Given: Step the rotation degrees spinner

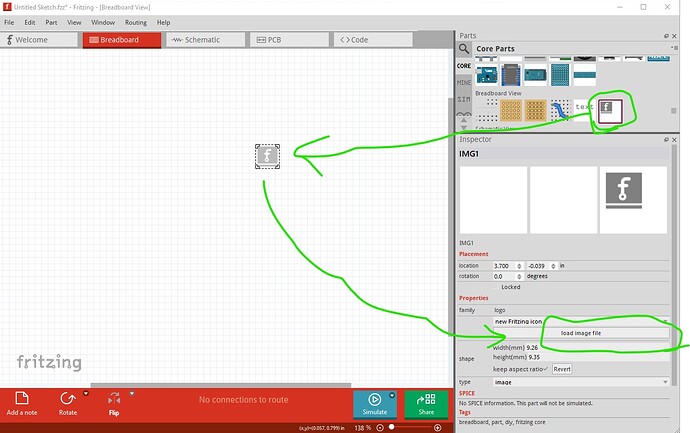Looking at the screenshot, I should coord(519,276).
